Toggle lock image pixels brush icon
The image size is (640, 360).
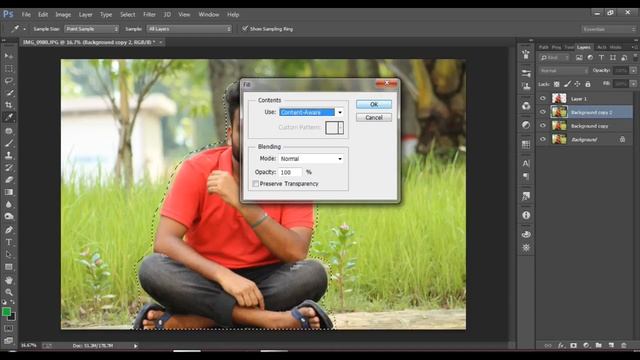pyautogui.click(x=567, y=84)
